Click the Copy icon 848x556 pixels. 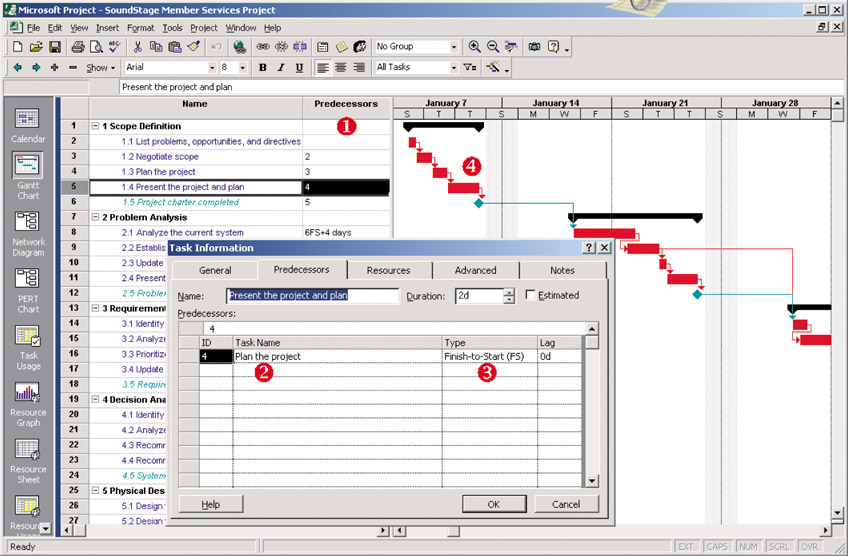pos(156,47)
